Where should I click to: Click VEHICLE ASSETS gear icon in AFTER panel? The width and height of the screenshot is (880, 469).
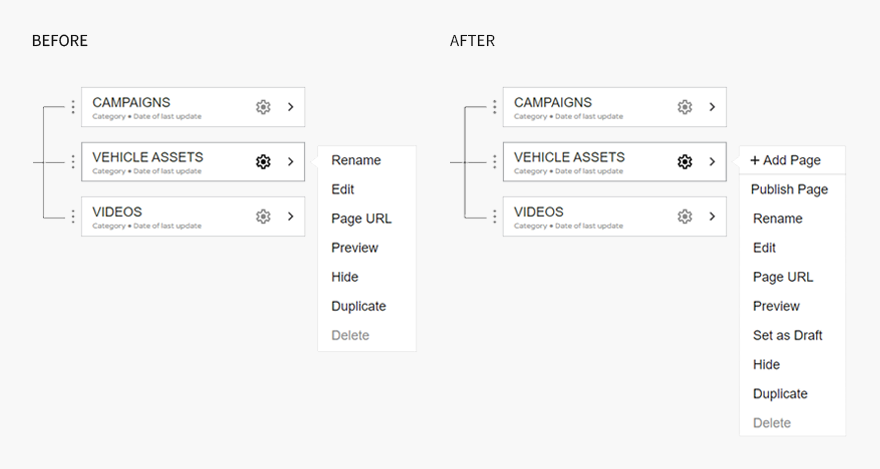(x=685, y=162)
